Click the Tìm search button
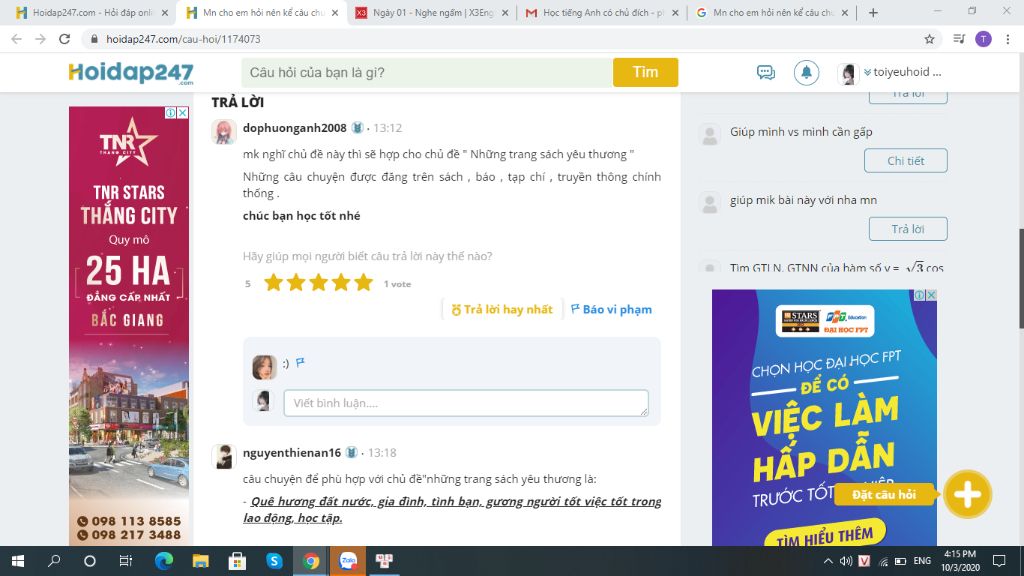1024x576 pixels. point(645,72)
